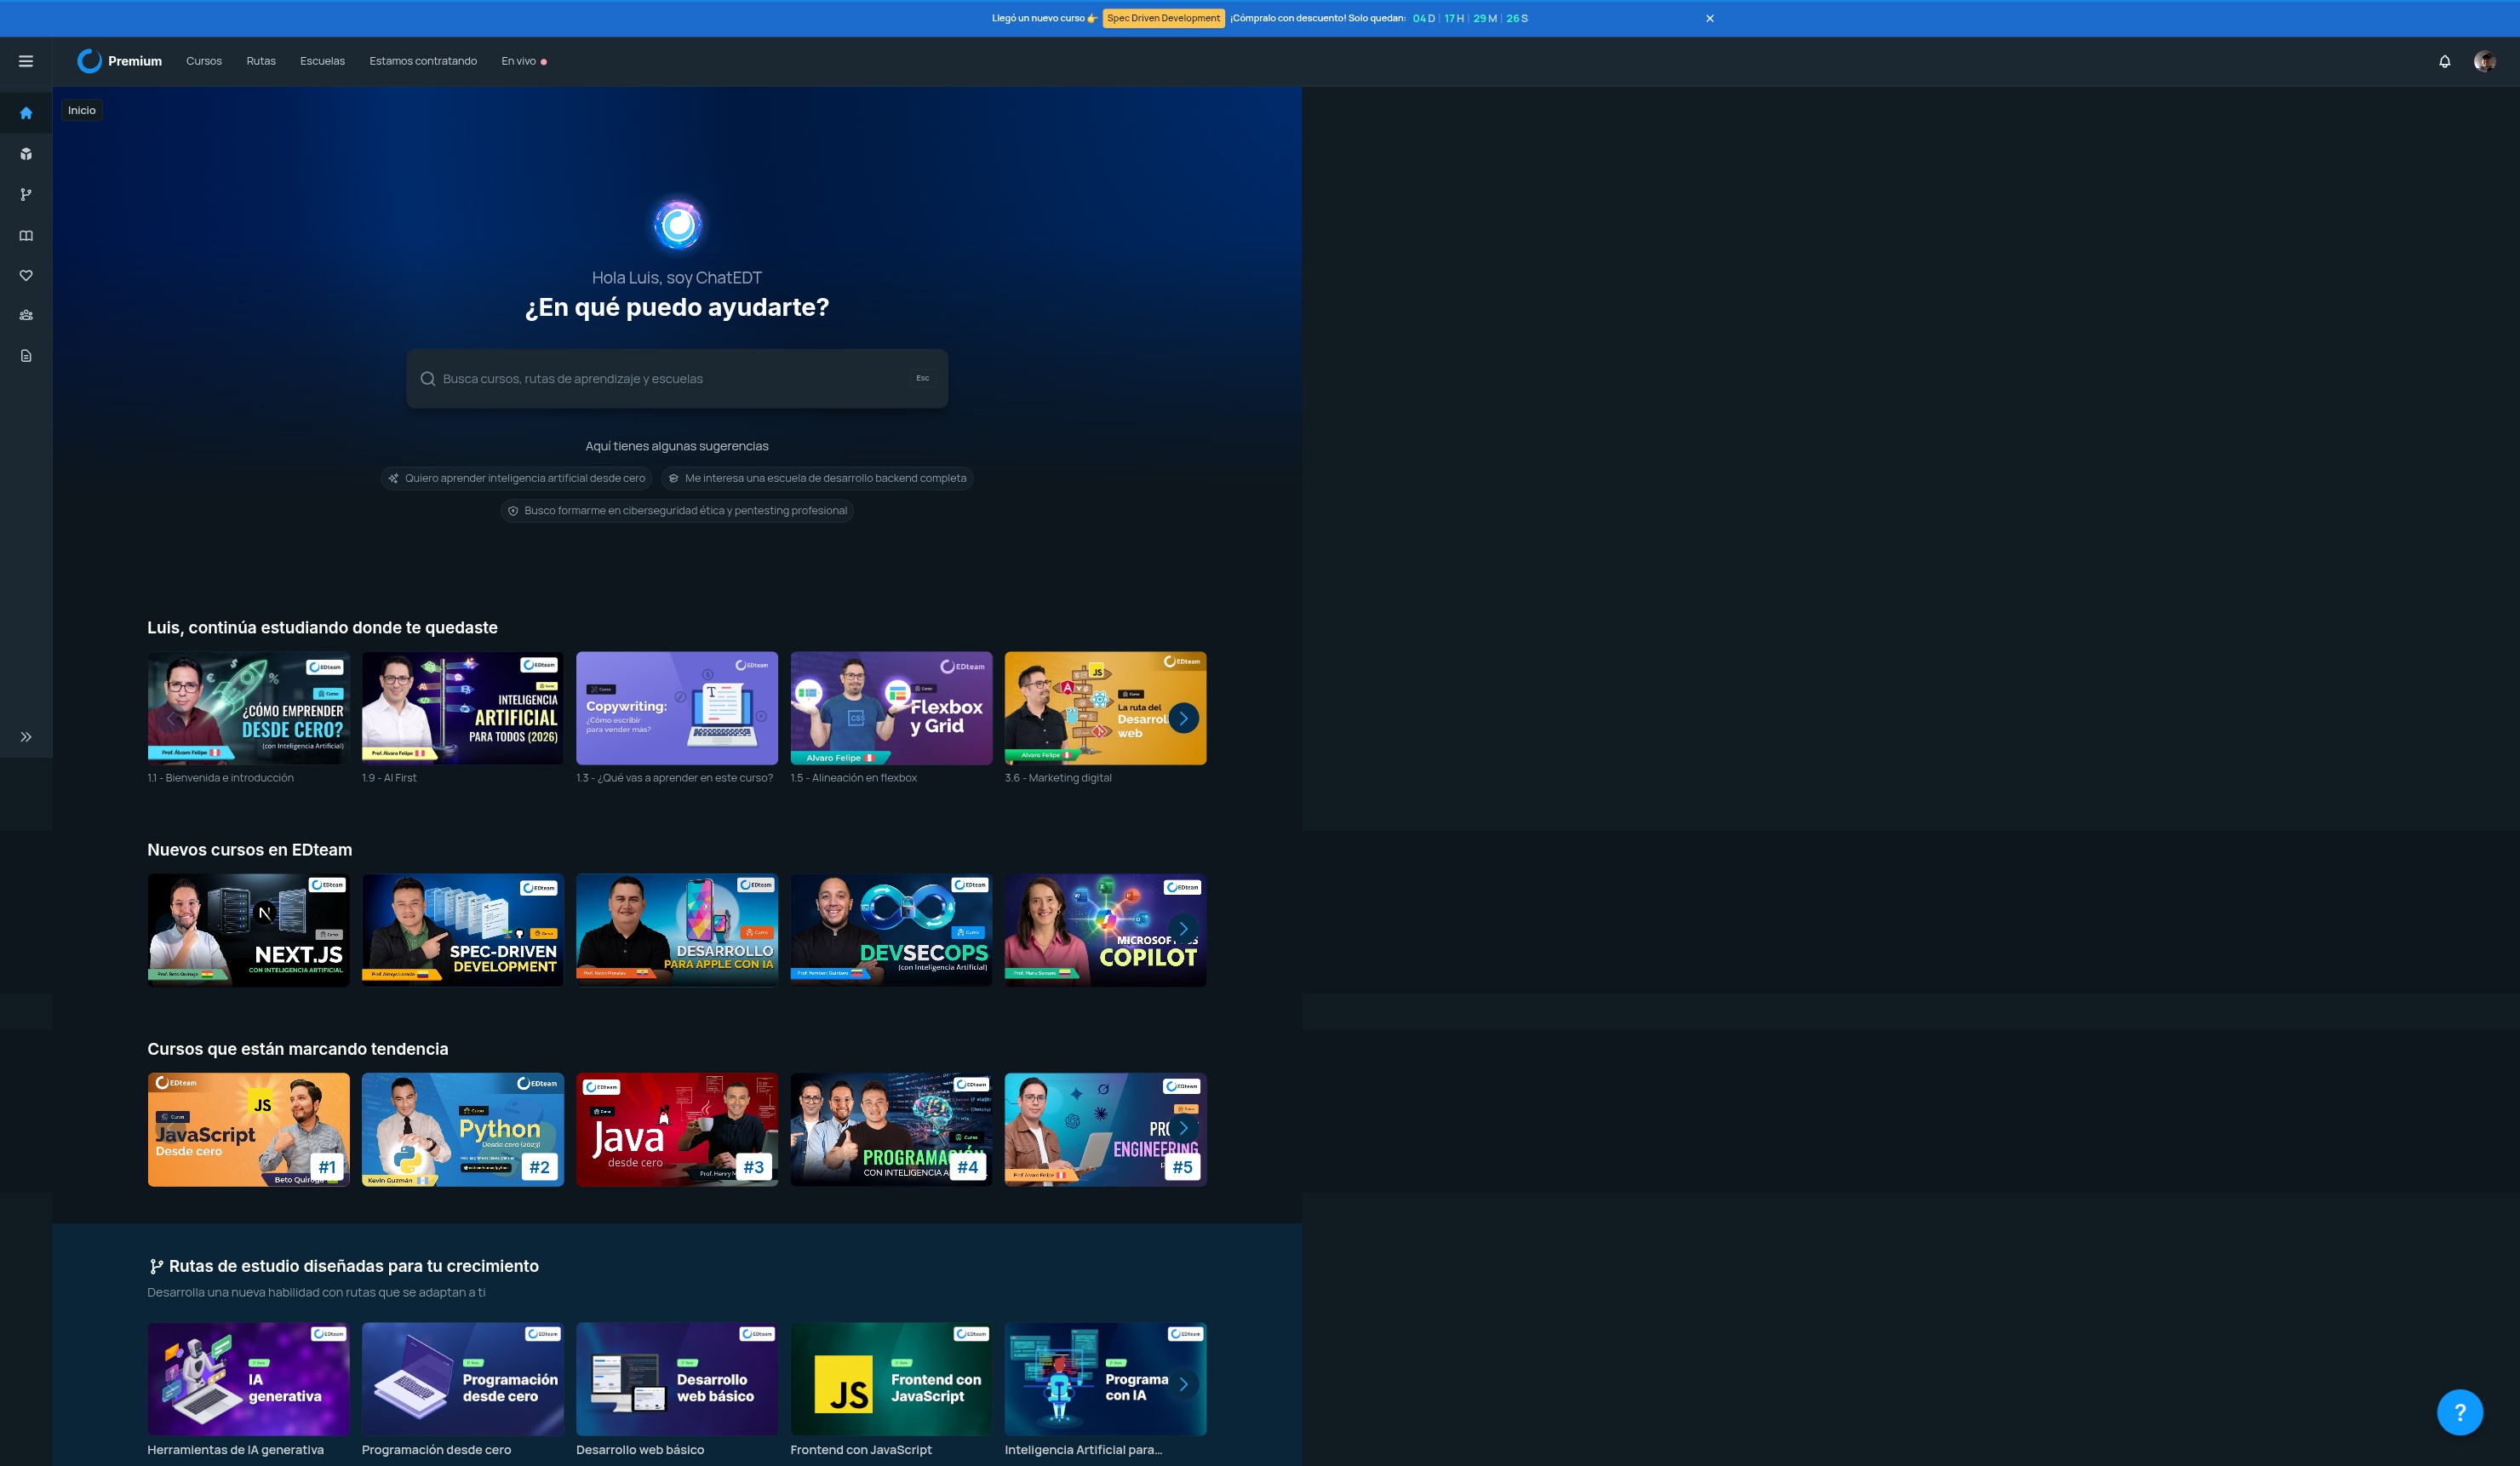2520x1466 pixels.
Task: Open the notifications bell
Action: (x=2444, y=61)
